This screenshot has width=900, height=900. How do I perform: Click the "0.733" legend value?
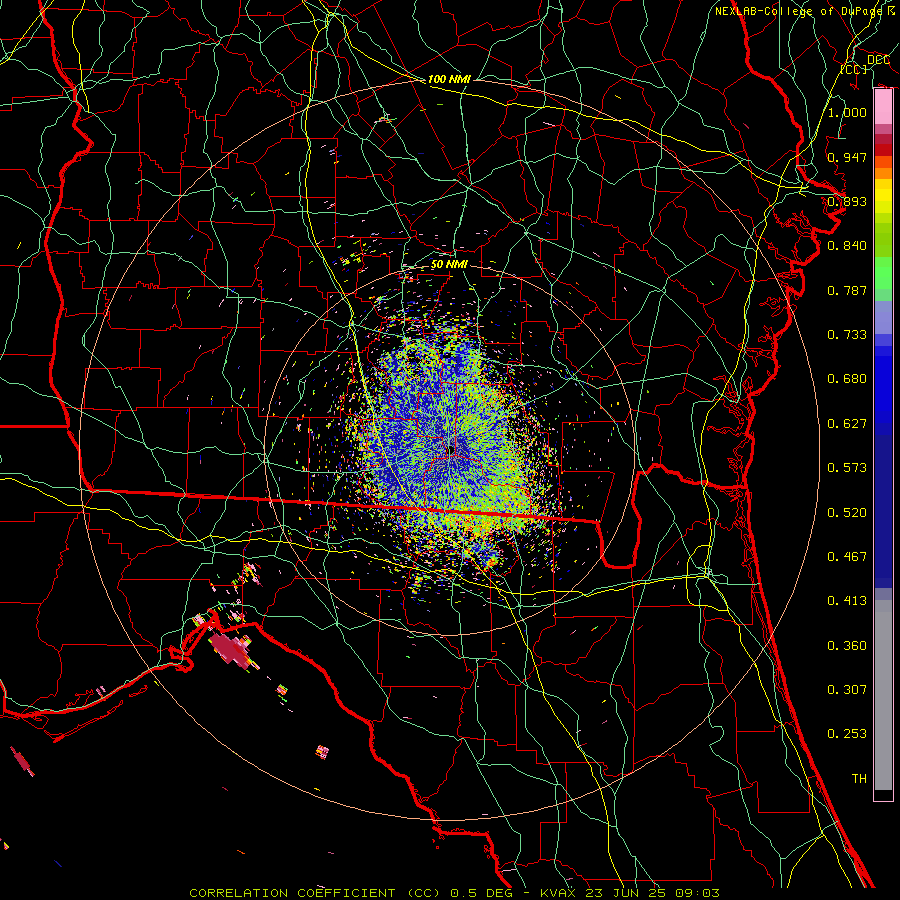[847, 335]
